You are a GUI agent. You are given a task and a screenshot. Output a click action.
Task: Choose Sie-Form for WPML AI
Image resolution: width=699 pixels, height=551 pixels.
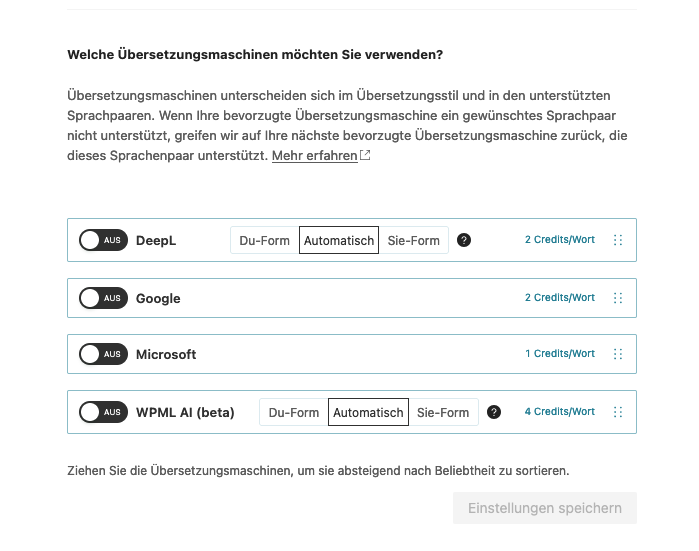point(443,412)
